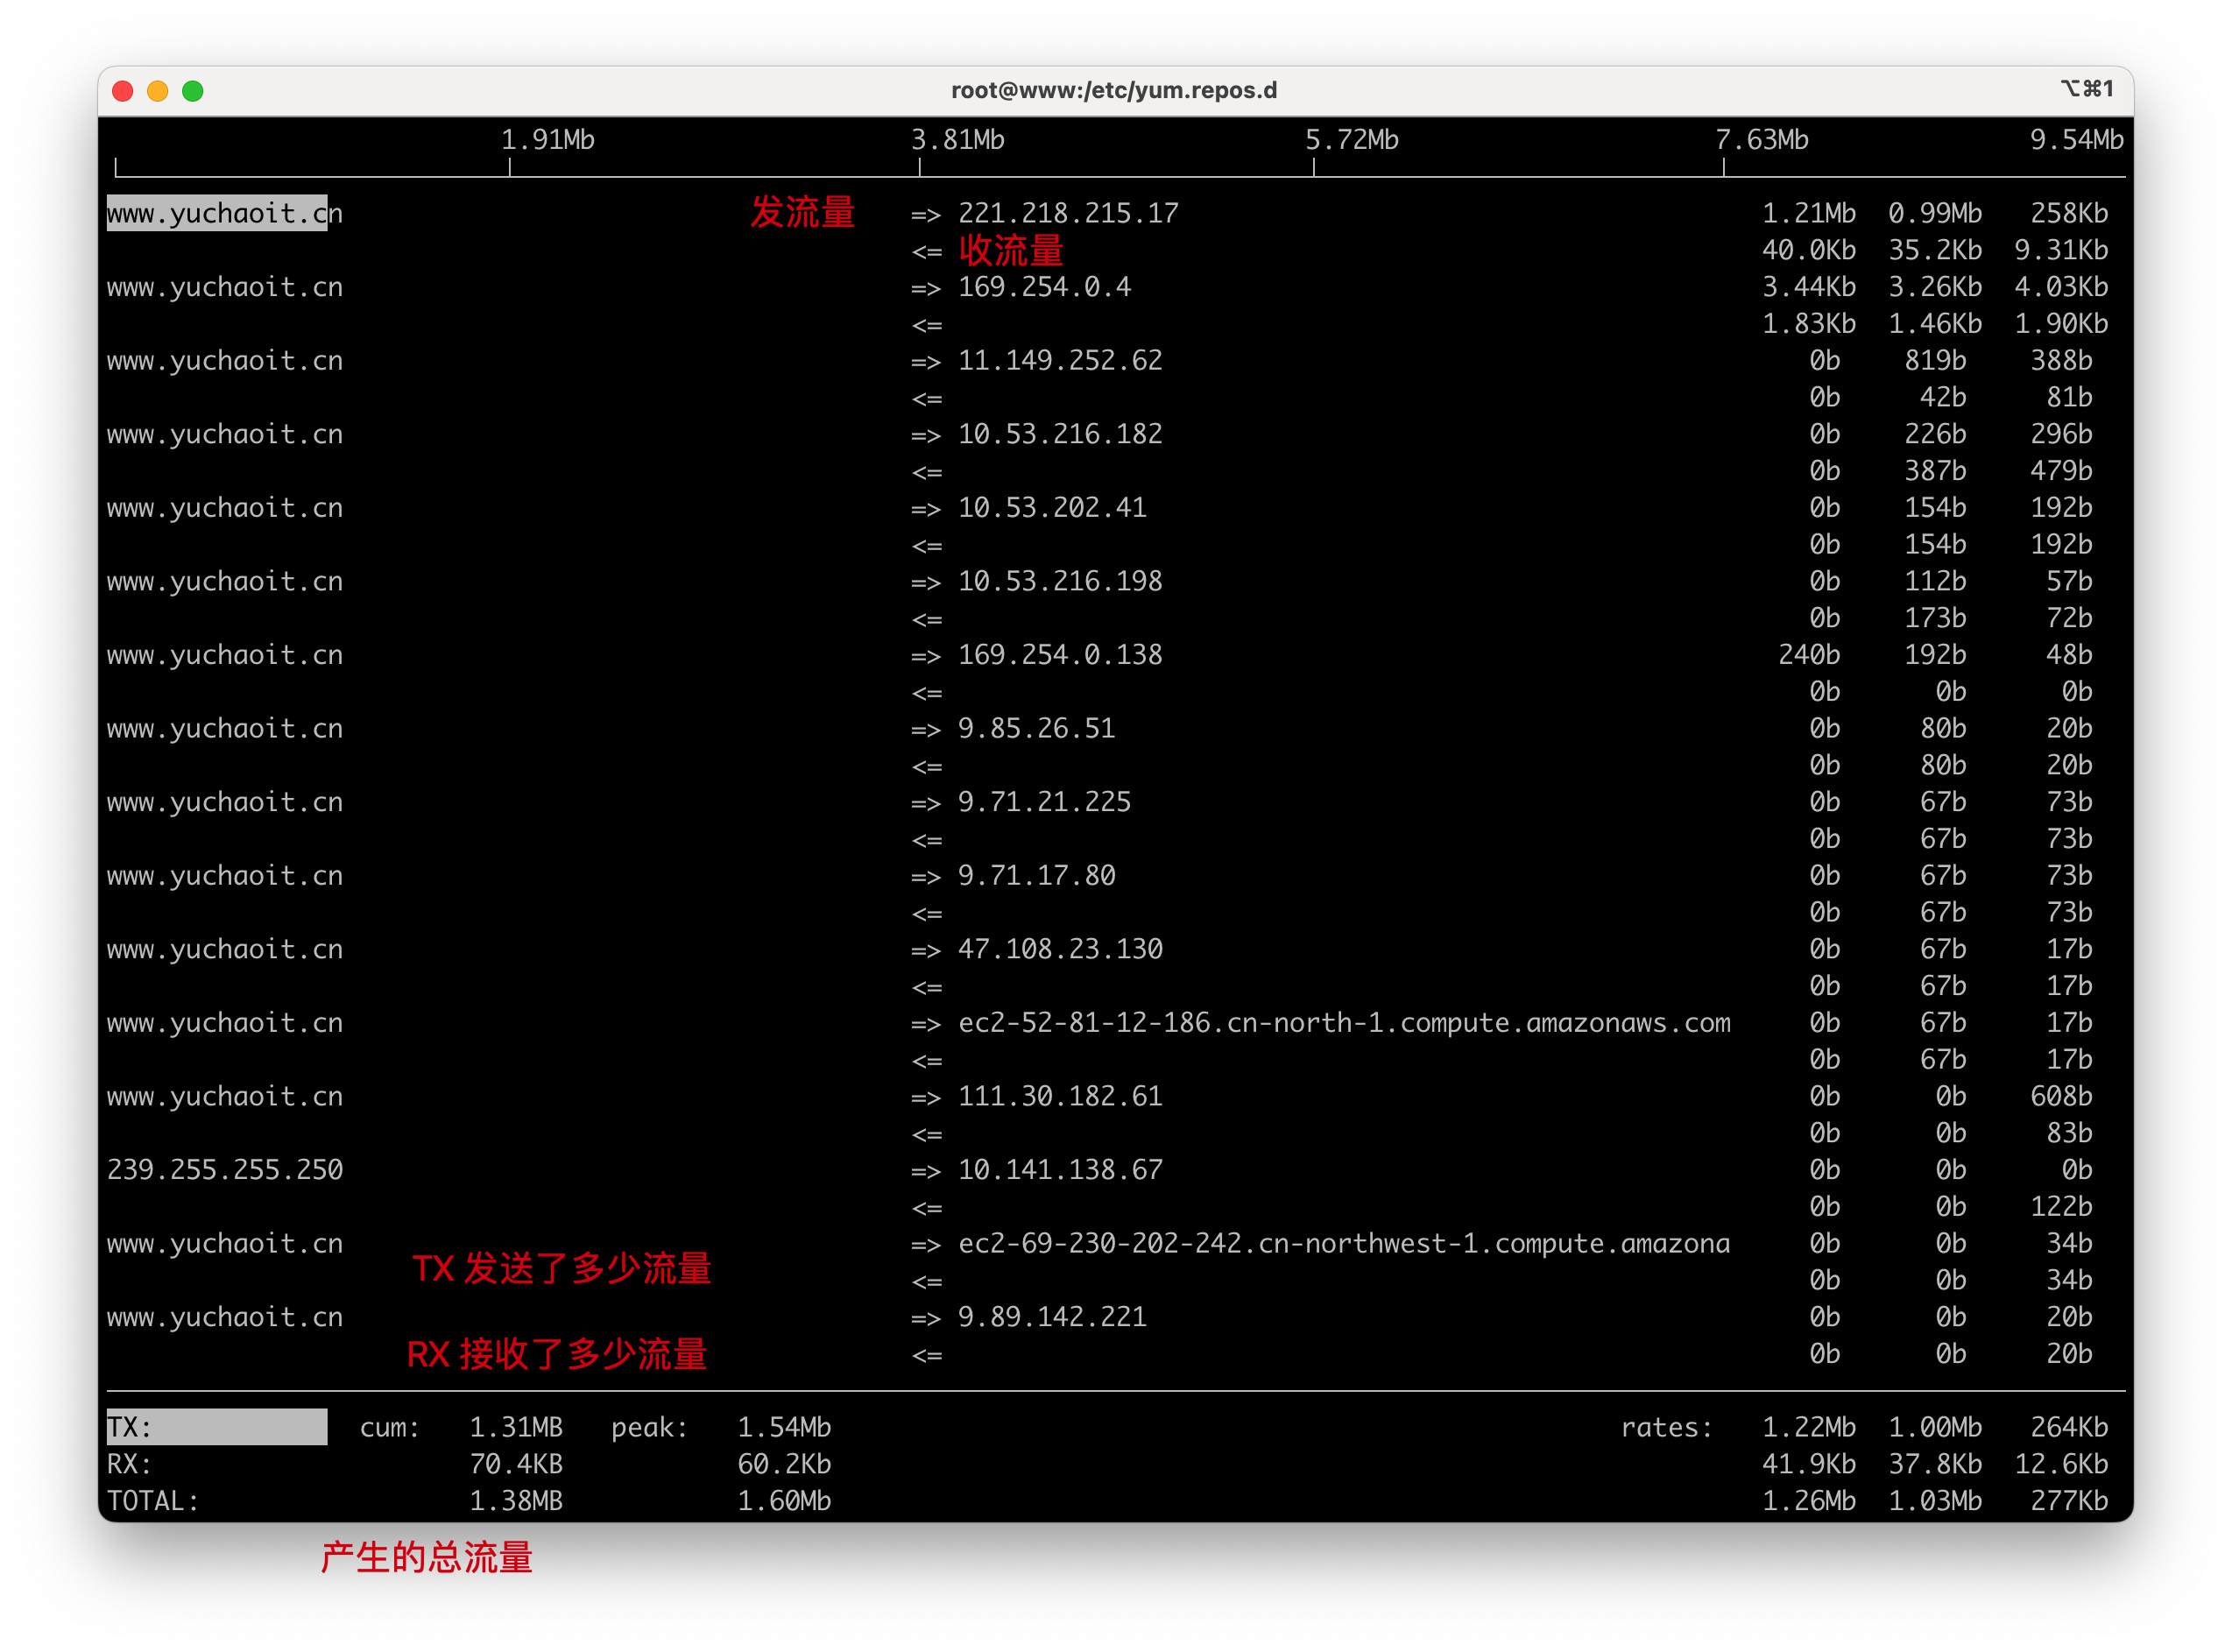Click the 221.218.215.17 destination address
The height and width of the screenshot is (1652, 2232).
coord(1068,213)
